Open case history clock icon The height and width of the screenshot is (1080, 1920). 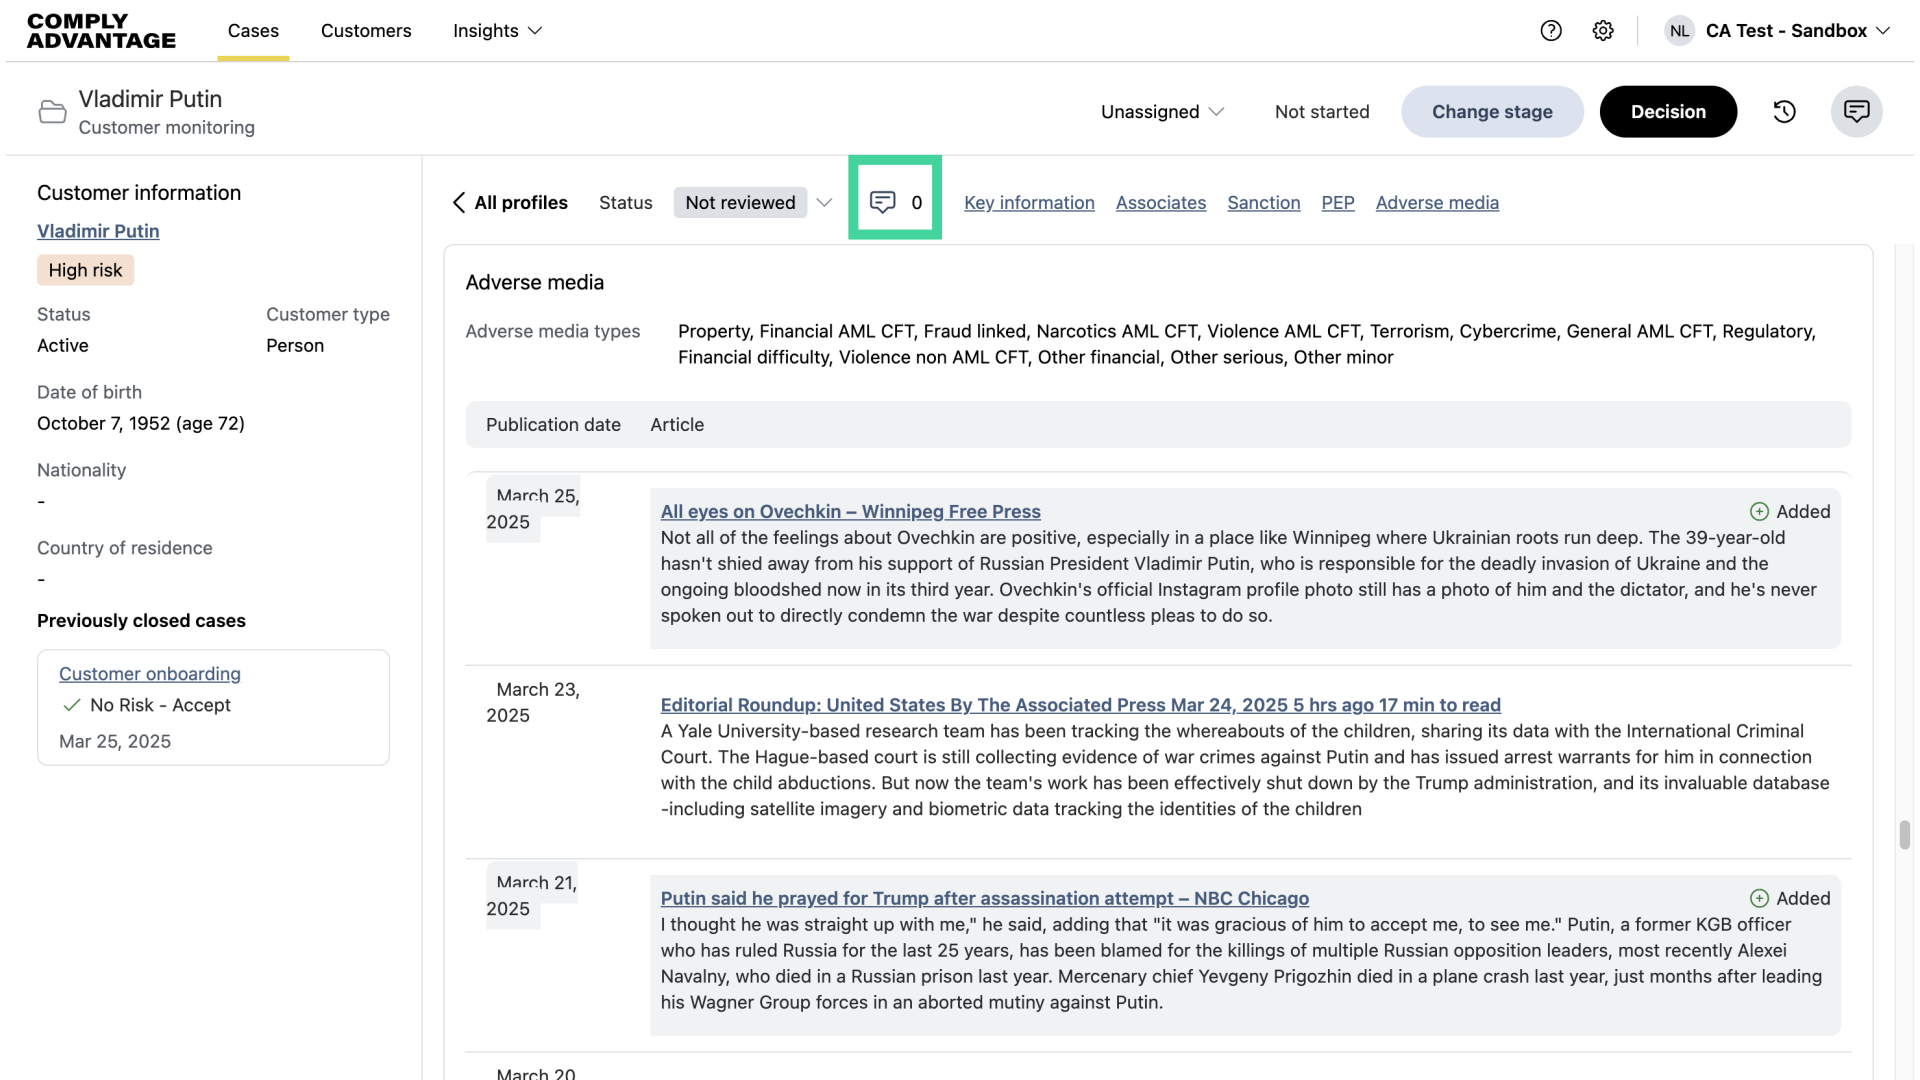click(1785, 112)
